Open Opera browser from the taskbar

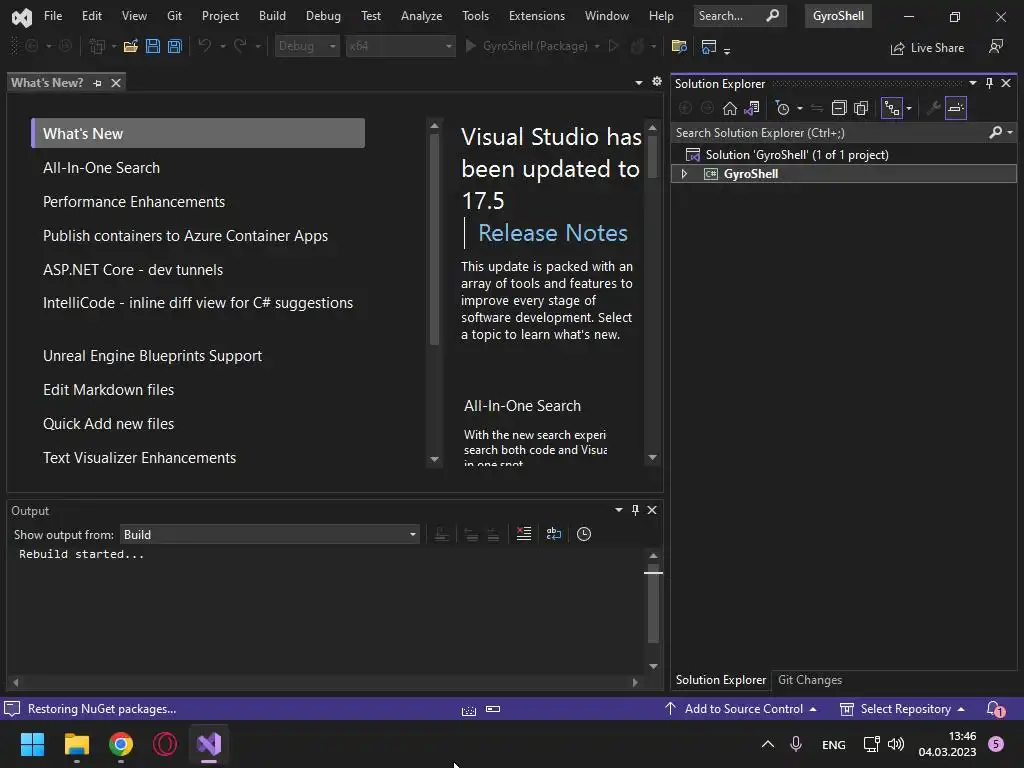(165, 744)
